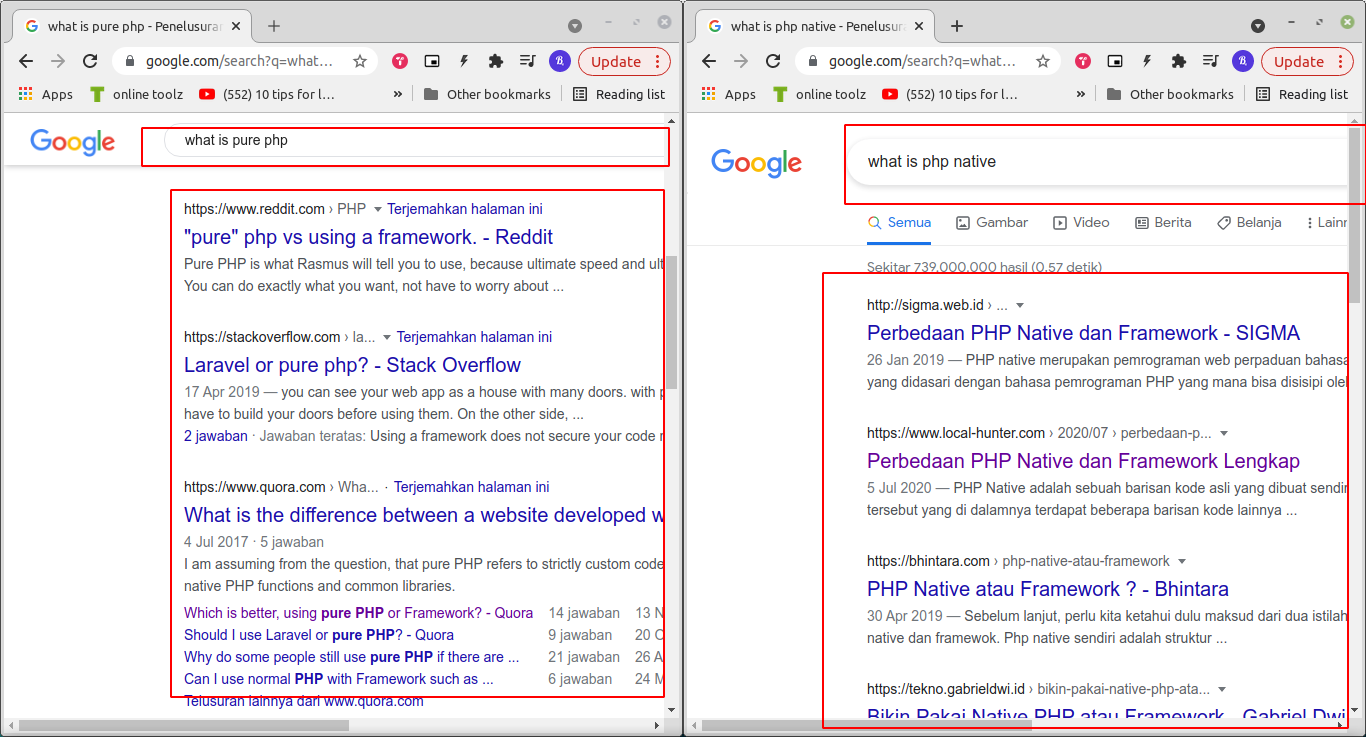Switch to the Berita search tab
The image size is (1366, 737).
click(1163, 222)
